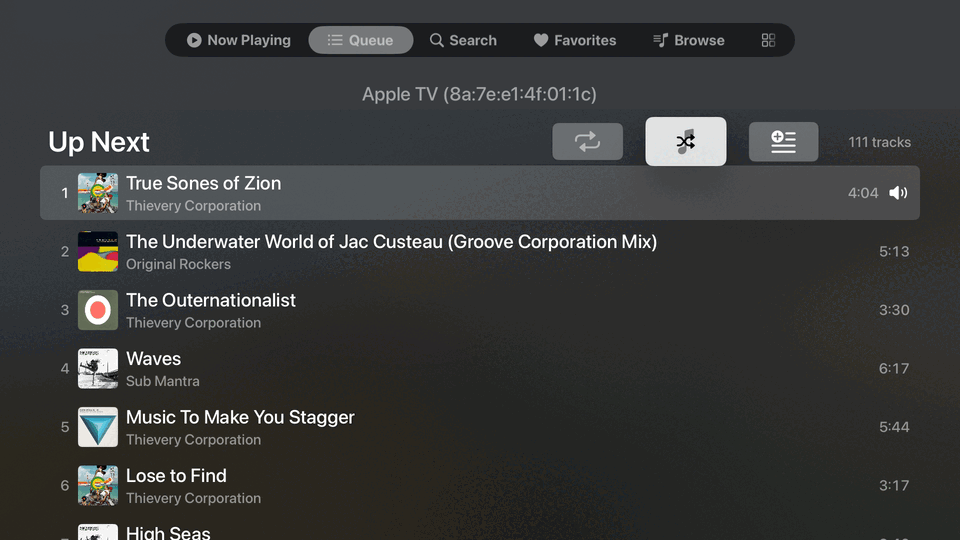Play the Waves track by Sub Mantra
Image resolution: width=960 pixels, height=540 pixels.
click(480, 369)
